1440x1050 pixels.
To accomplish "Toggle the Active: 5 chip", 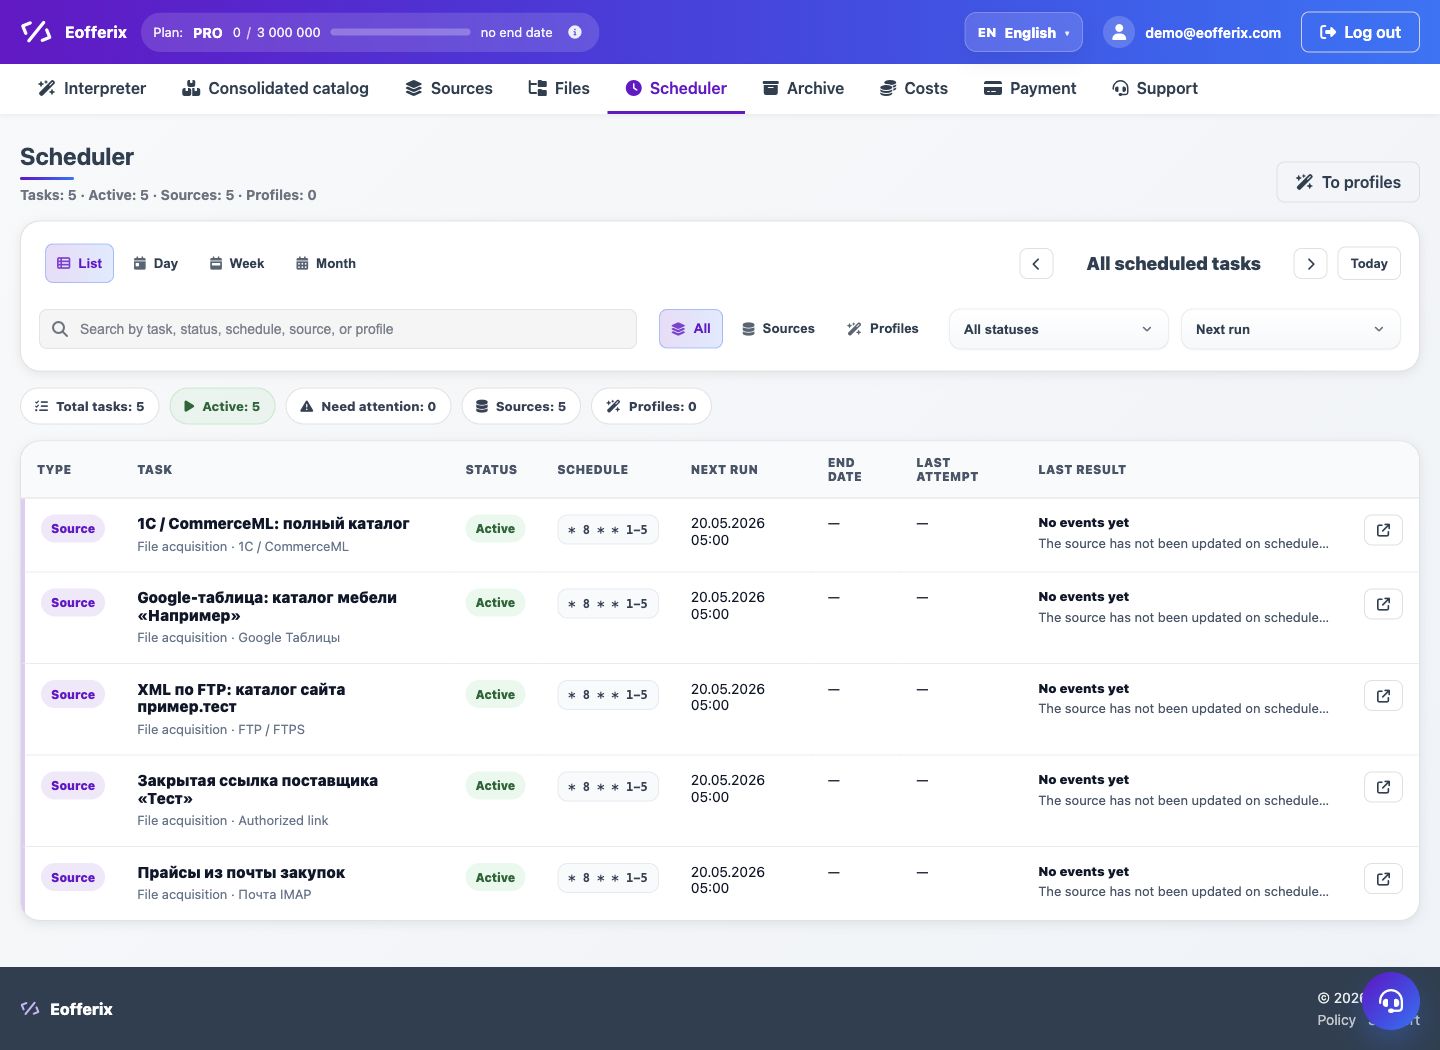I will coord(222,406).
